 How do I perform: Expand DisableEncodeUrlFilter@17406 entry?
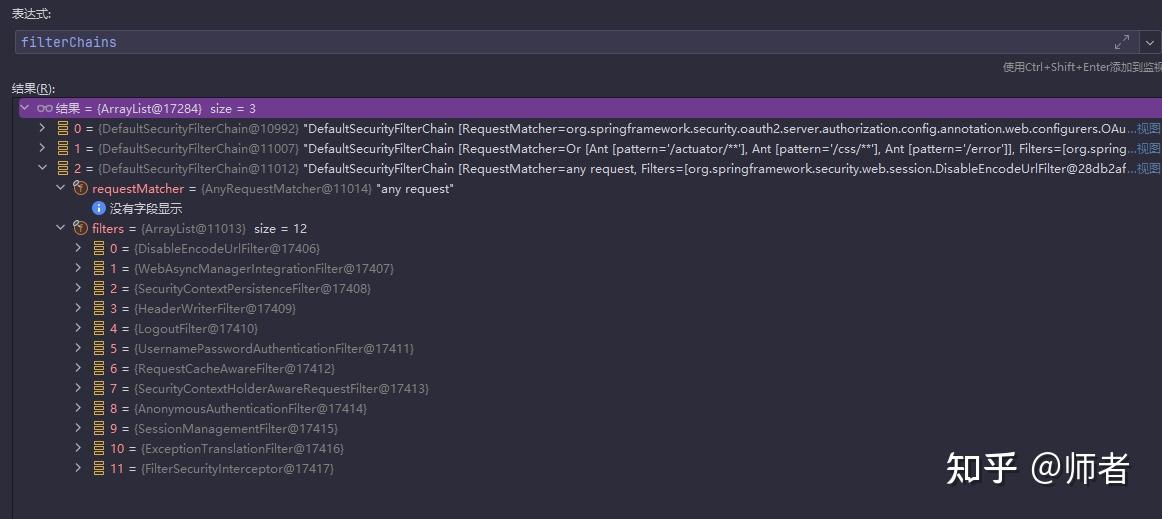click(79, 248)
